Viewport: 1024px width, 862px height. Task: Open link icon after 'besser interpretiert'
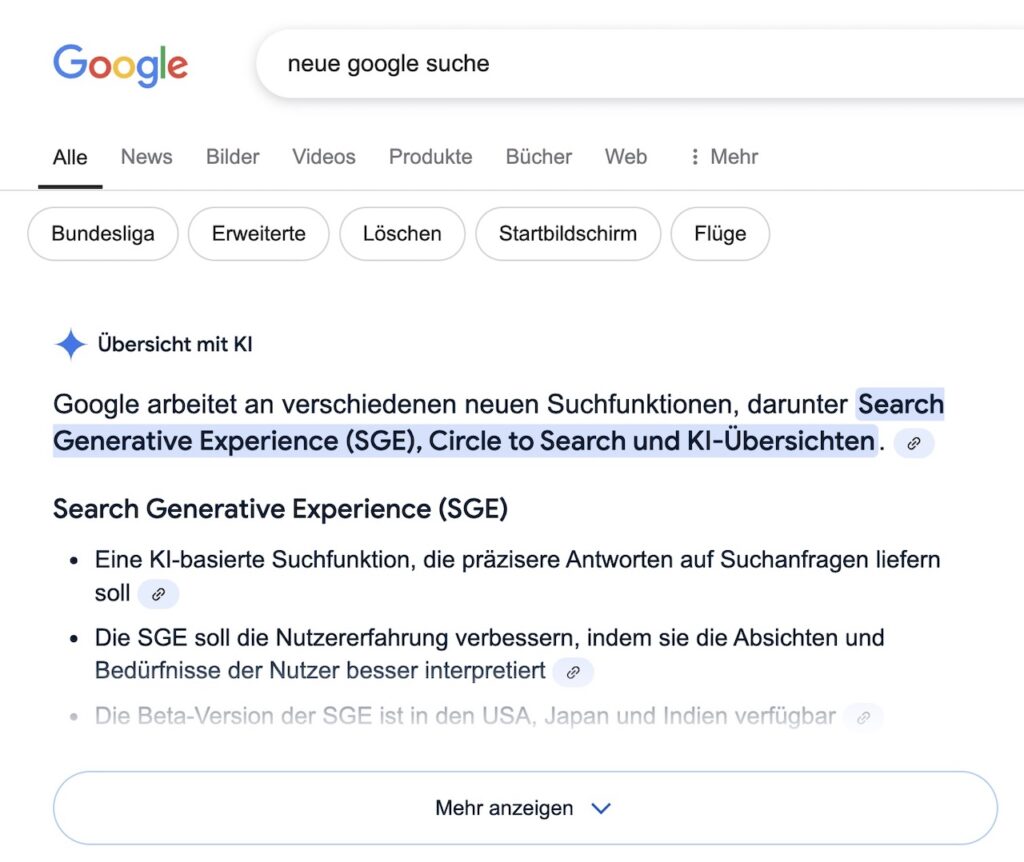[x=573, y=672]
